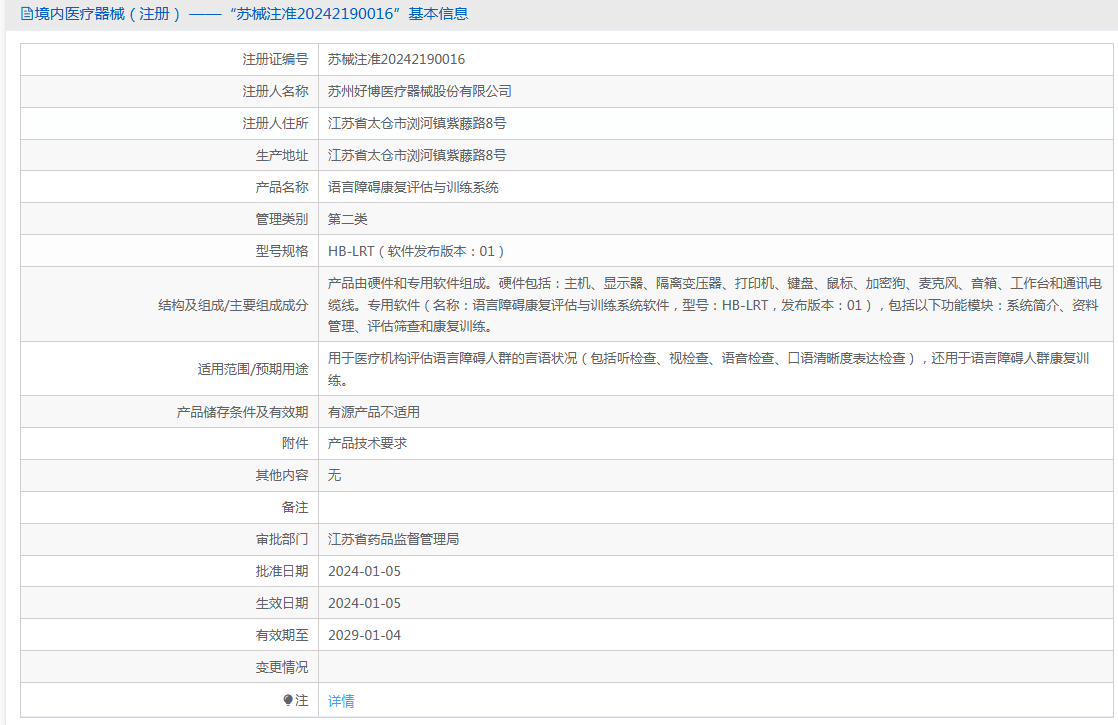Click the address value in 注册人住所 row
This screenshot has height=725, width=1118.
pos(417,123)
